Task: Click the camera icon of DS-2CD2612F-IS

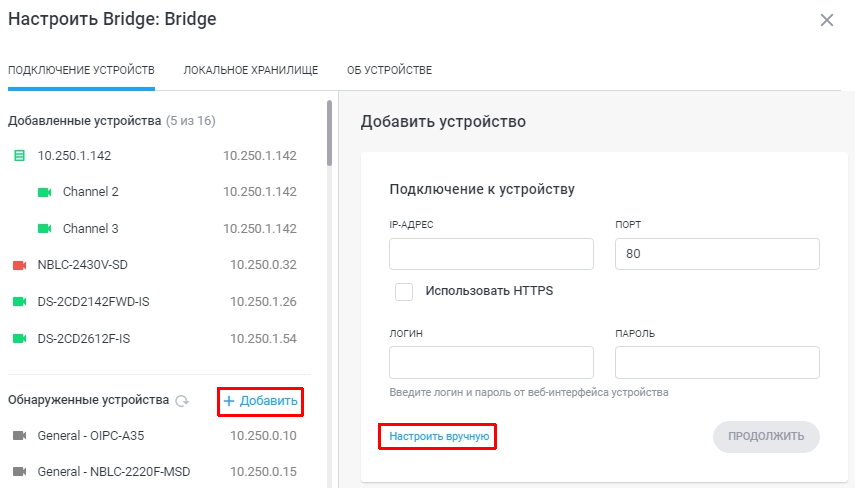Action: 20,339
